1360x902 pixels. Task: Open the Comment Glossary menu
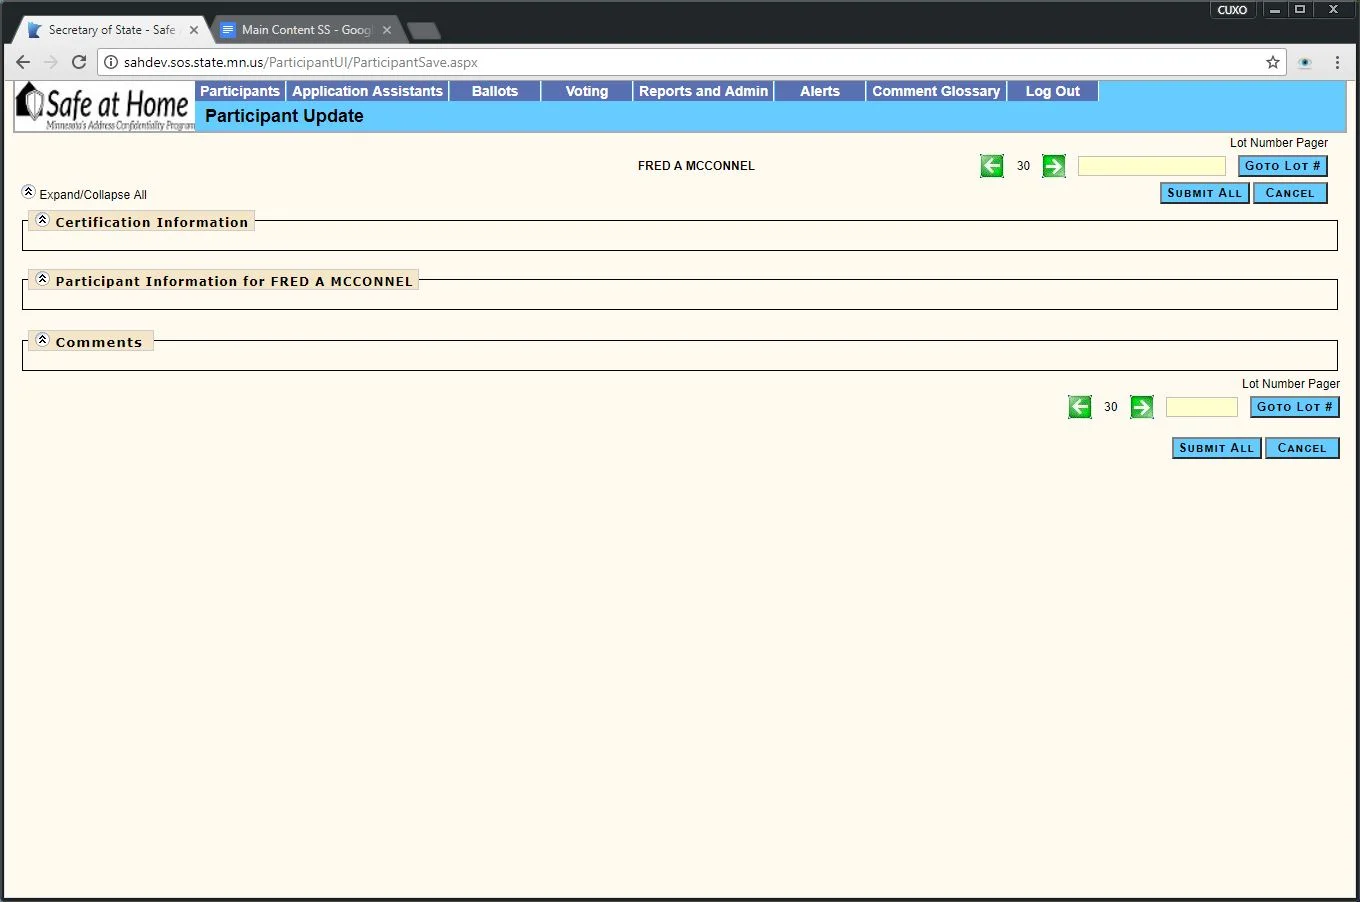(x=936, y=91)
